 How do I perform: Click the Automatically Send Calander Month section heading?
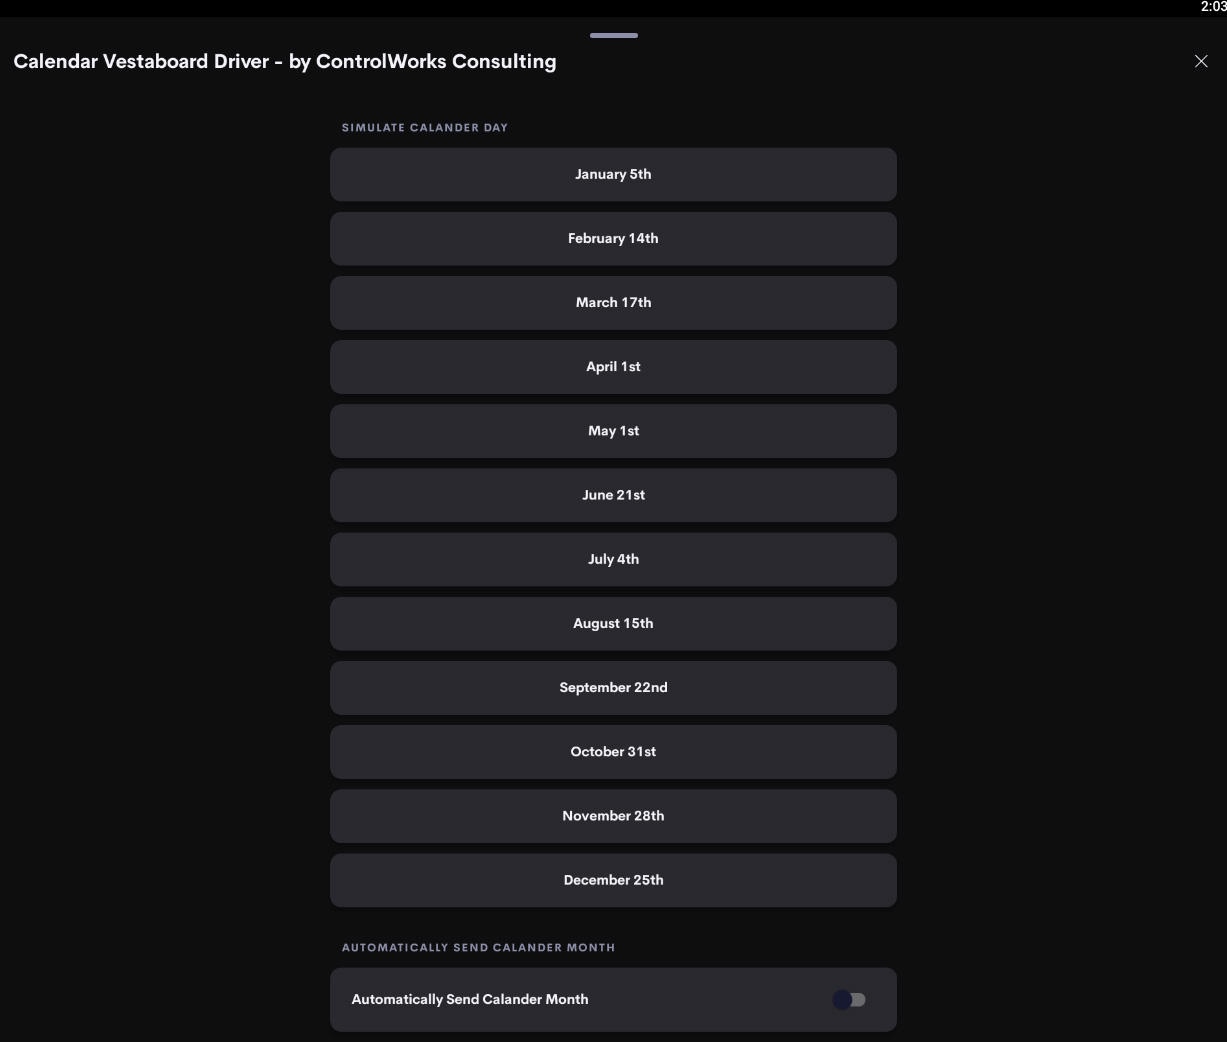pos(478,948)
